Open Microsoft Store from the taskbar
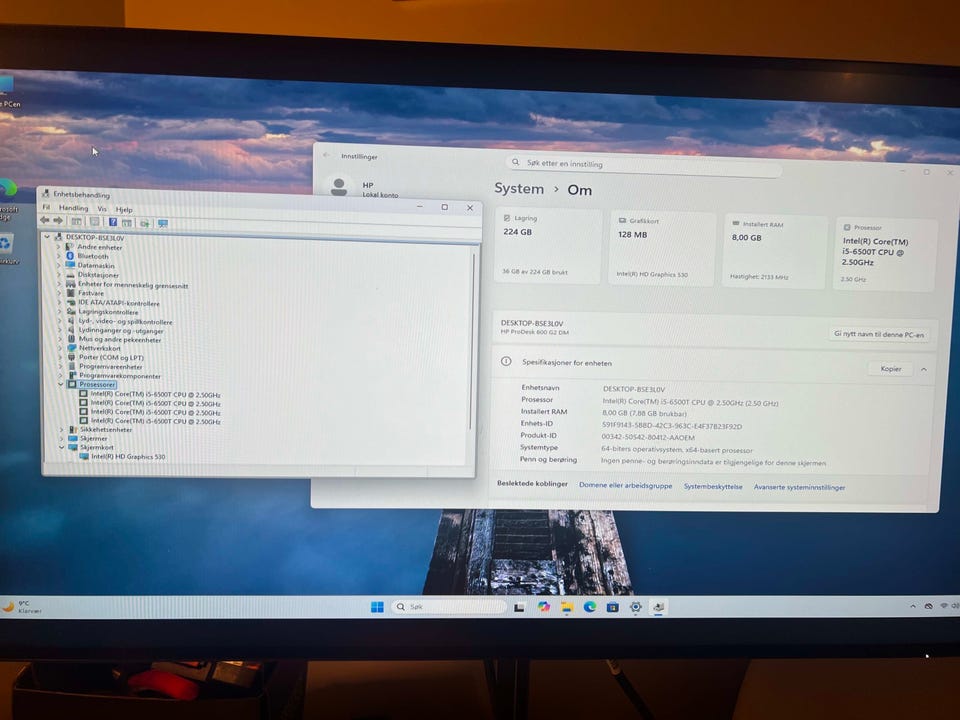Image resolution: width=960 pixels, height=720 pixels. pyautogui.click(x=612, y=607)
